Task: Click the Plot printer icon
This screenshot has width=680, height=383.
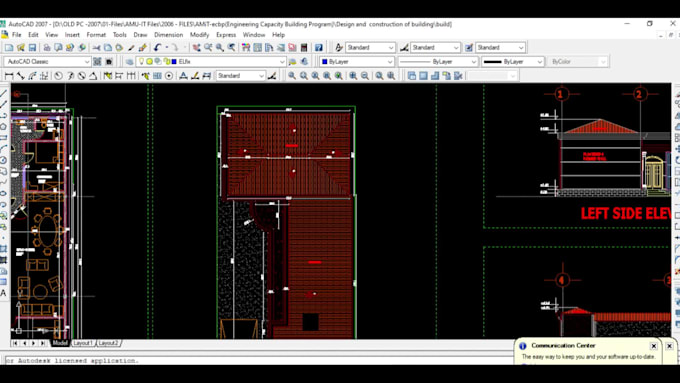Action: coord(47,47)
